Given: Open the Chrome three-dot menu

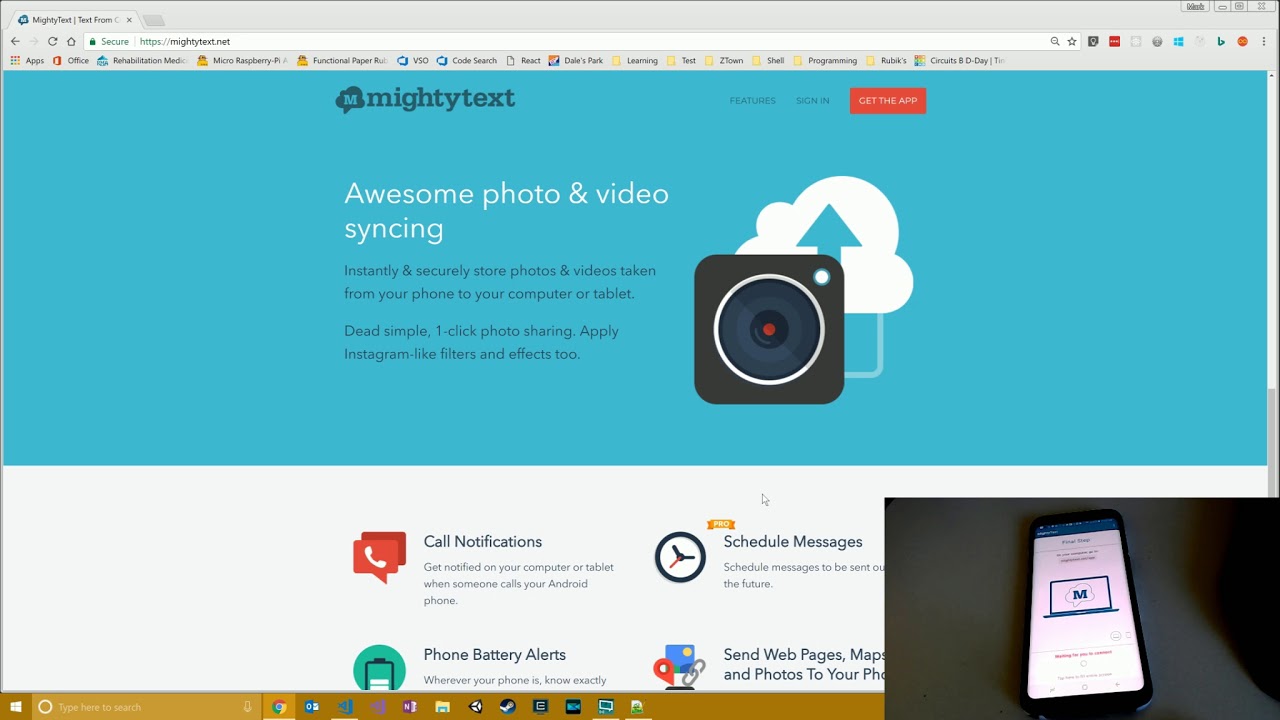Looking at the screenshot, I should click(x=1264, y=41).
